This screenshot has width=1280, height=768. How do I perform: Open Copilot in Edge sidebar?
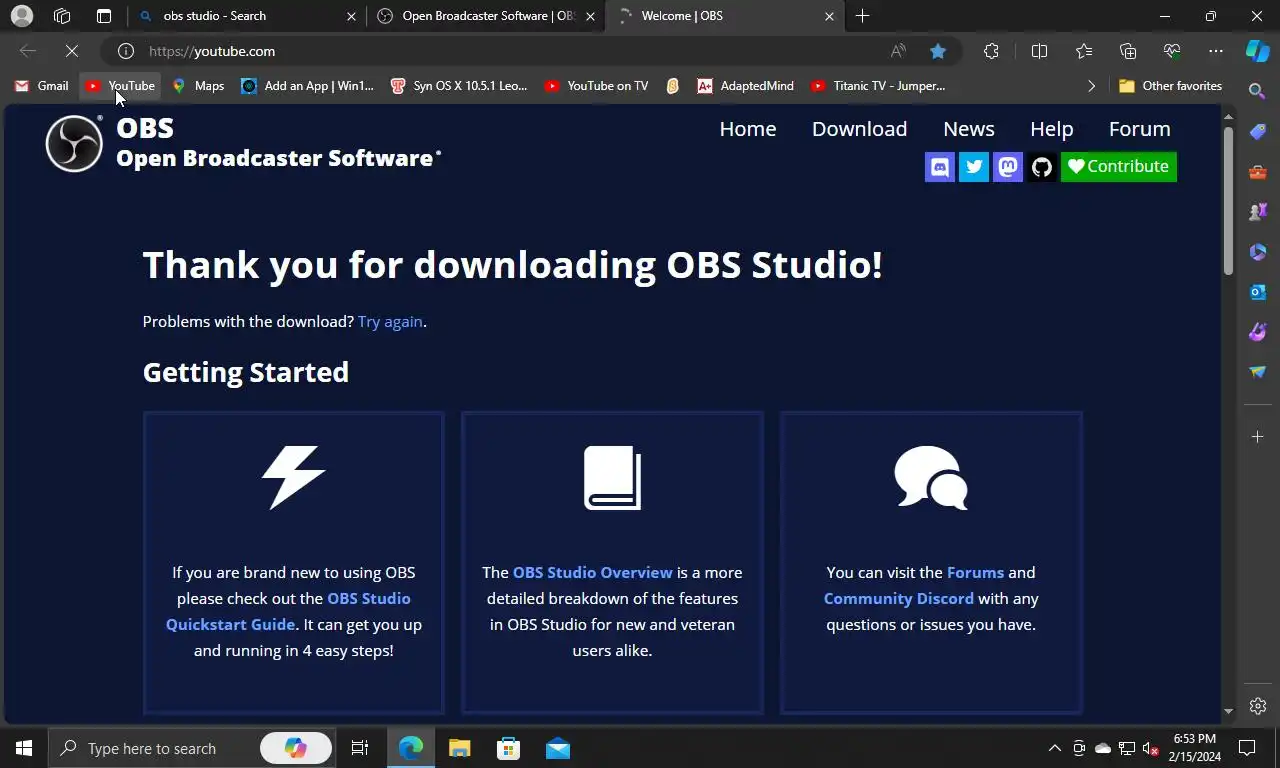coord(1258,51)
